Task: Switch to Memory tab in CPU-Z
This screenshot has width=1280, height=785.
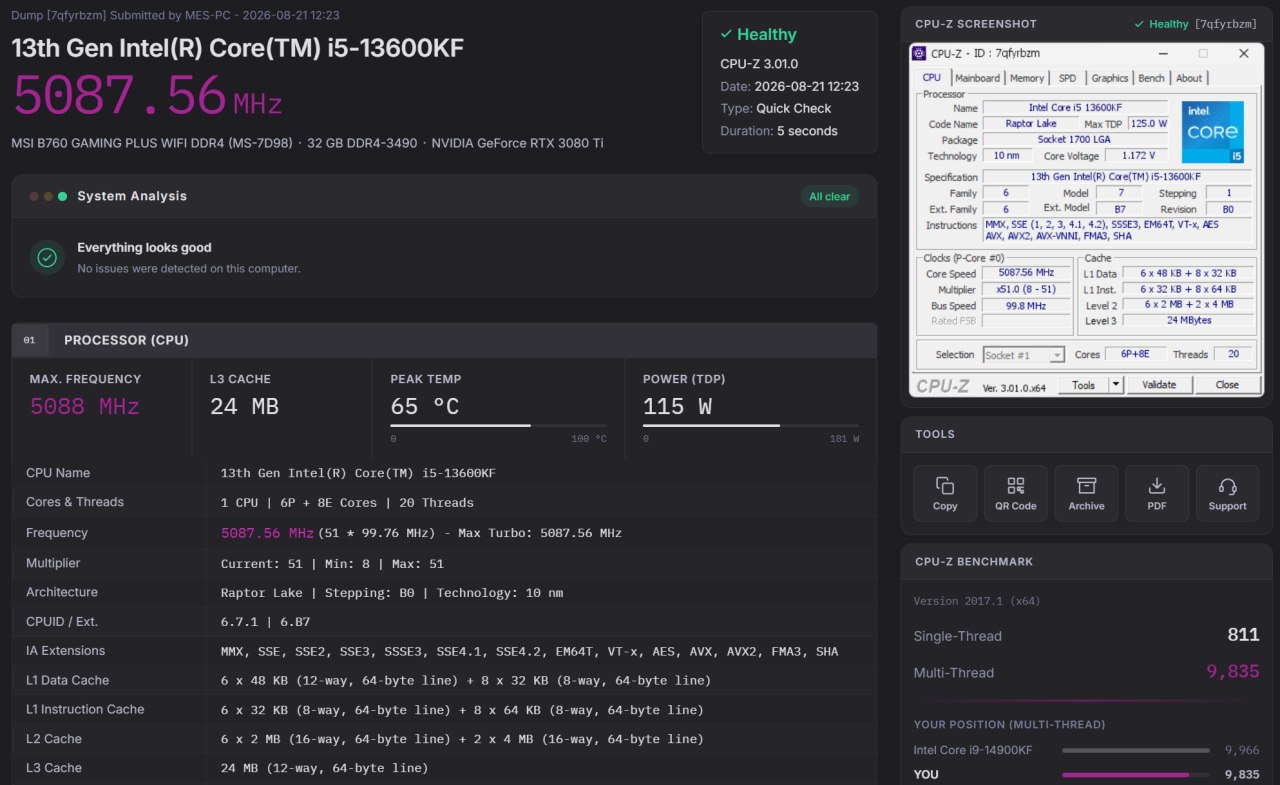Action: pyautogui.click(x=1027, y=78)
